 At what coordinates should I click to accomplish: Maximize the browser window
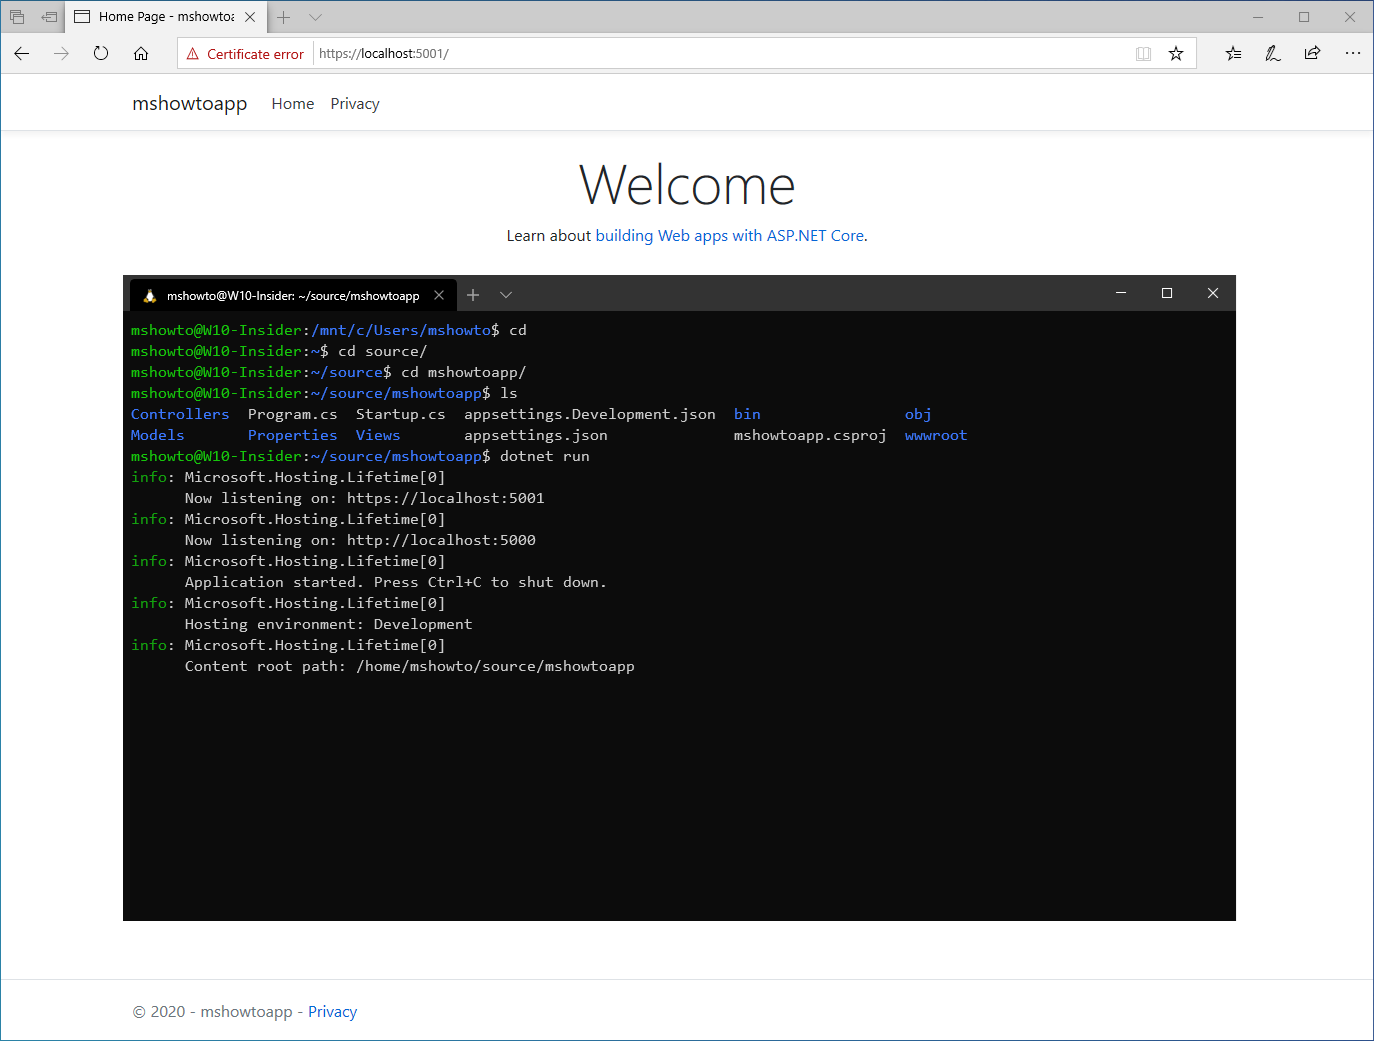(x=1304, y=17)
